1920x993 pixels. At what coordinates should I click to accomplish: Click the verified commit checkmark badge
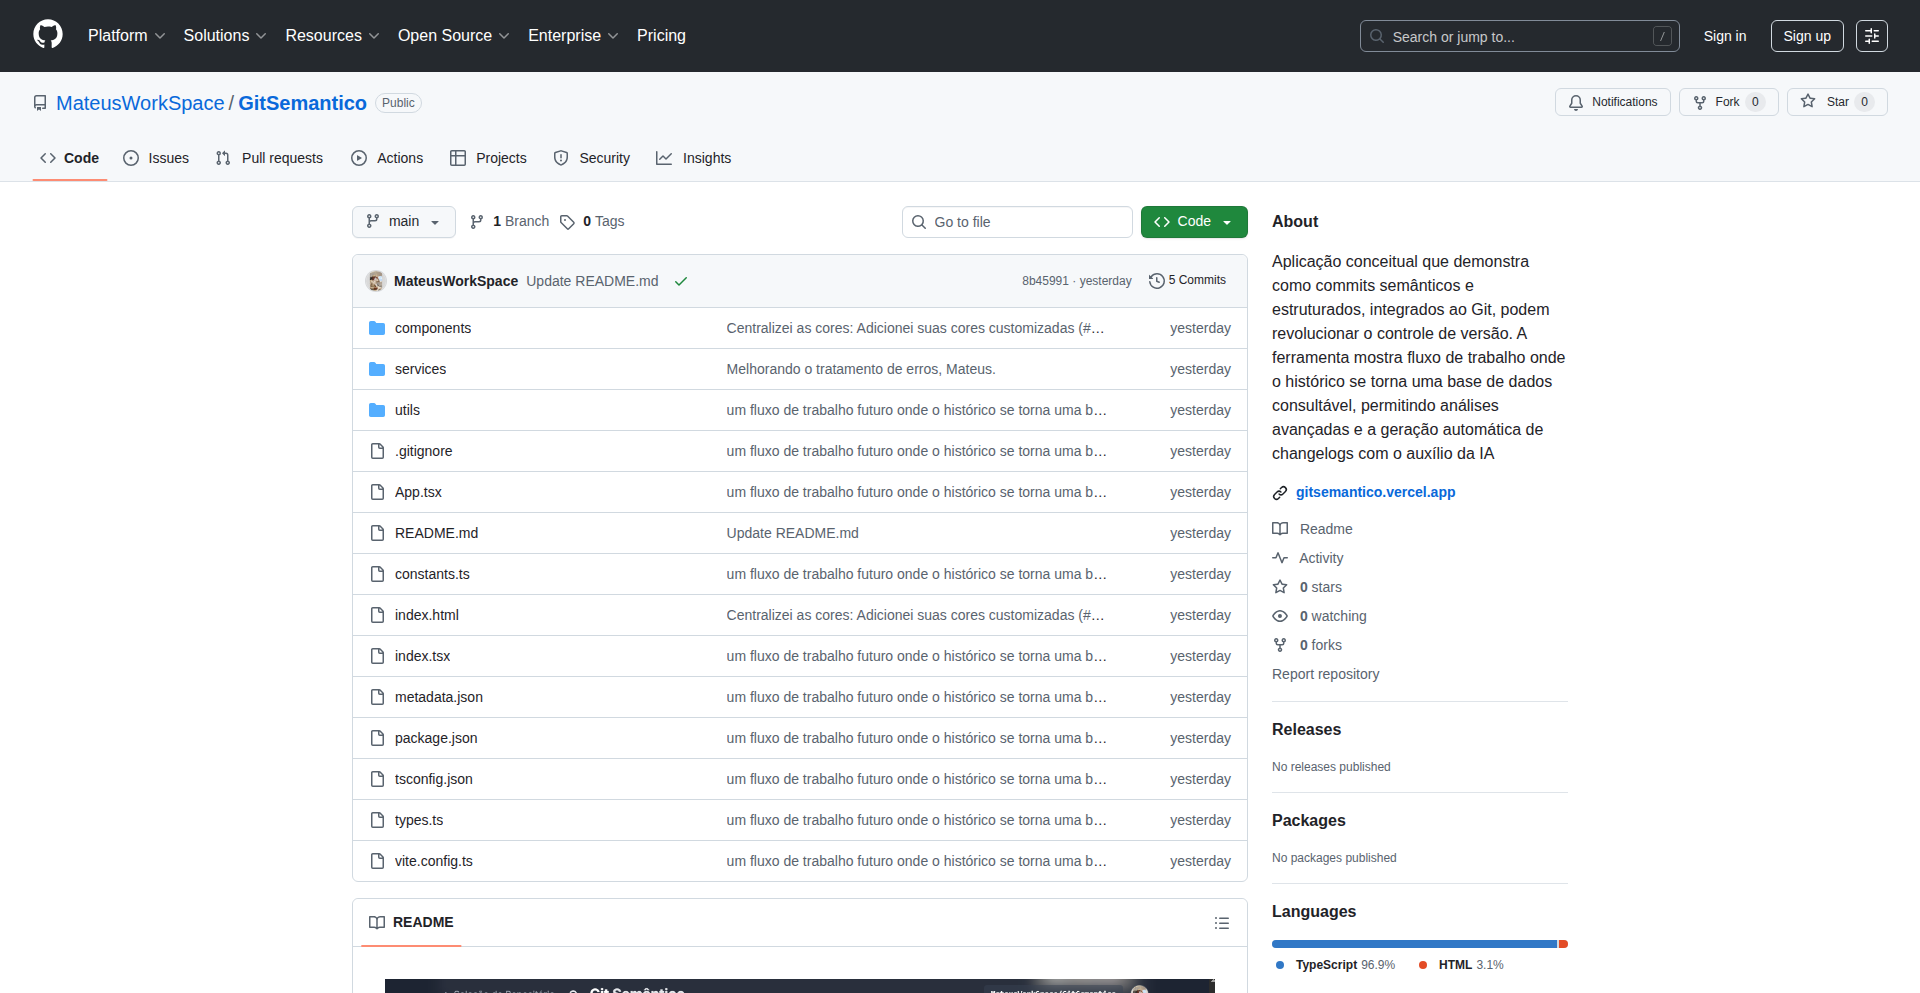(680, 281)
